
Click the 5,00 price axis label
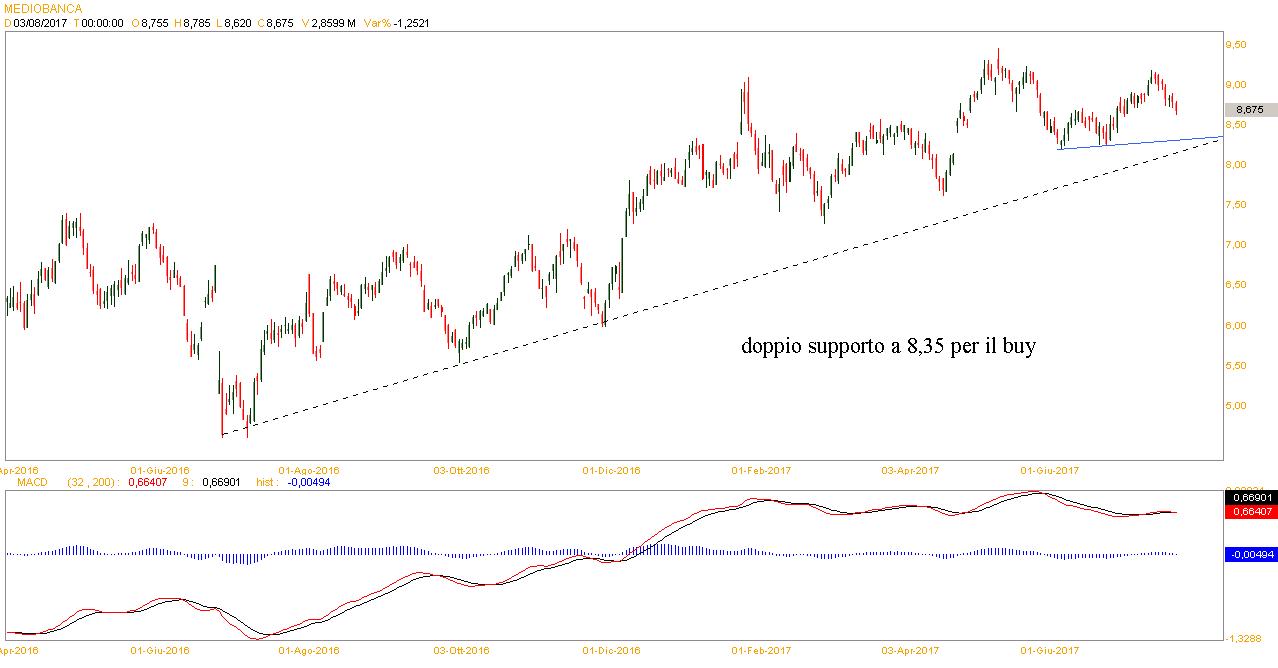(x=1236, y=406)
